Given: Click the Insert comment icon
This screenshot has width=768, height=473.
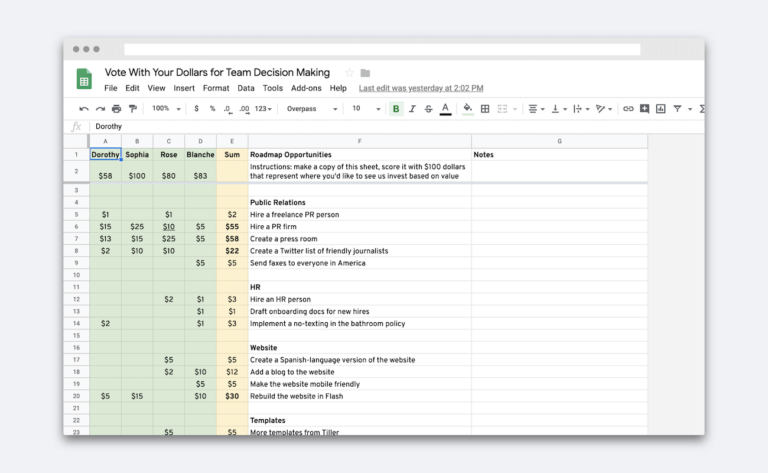Looking at the screenshot, I should coord(645,109).
